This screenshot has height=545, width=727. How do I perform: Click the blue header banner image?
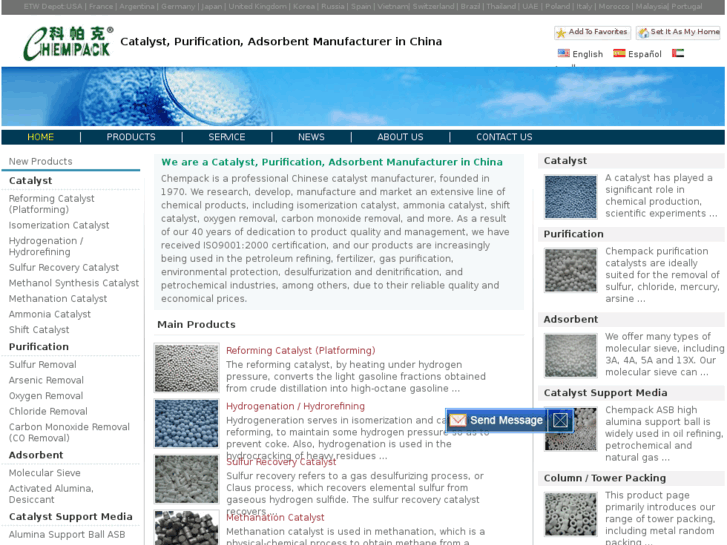pos(363,96)
